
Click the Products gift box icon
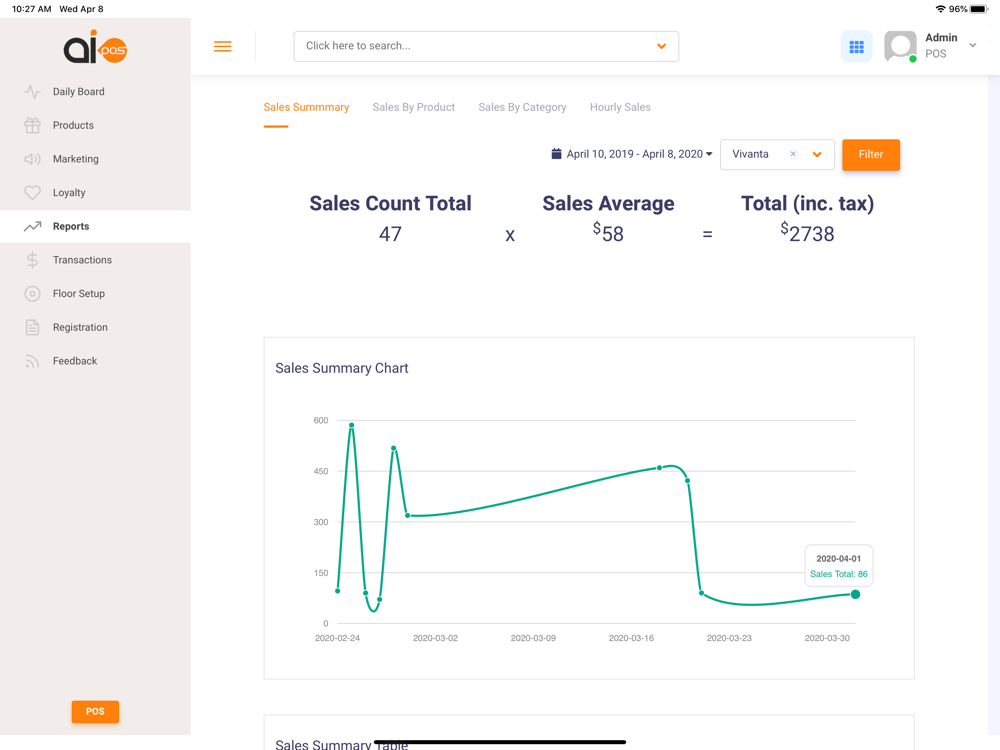tap(32, 125)
